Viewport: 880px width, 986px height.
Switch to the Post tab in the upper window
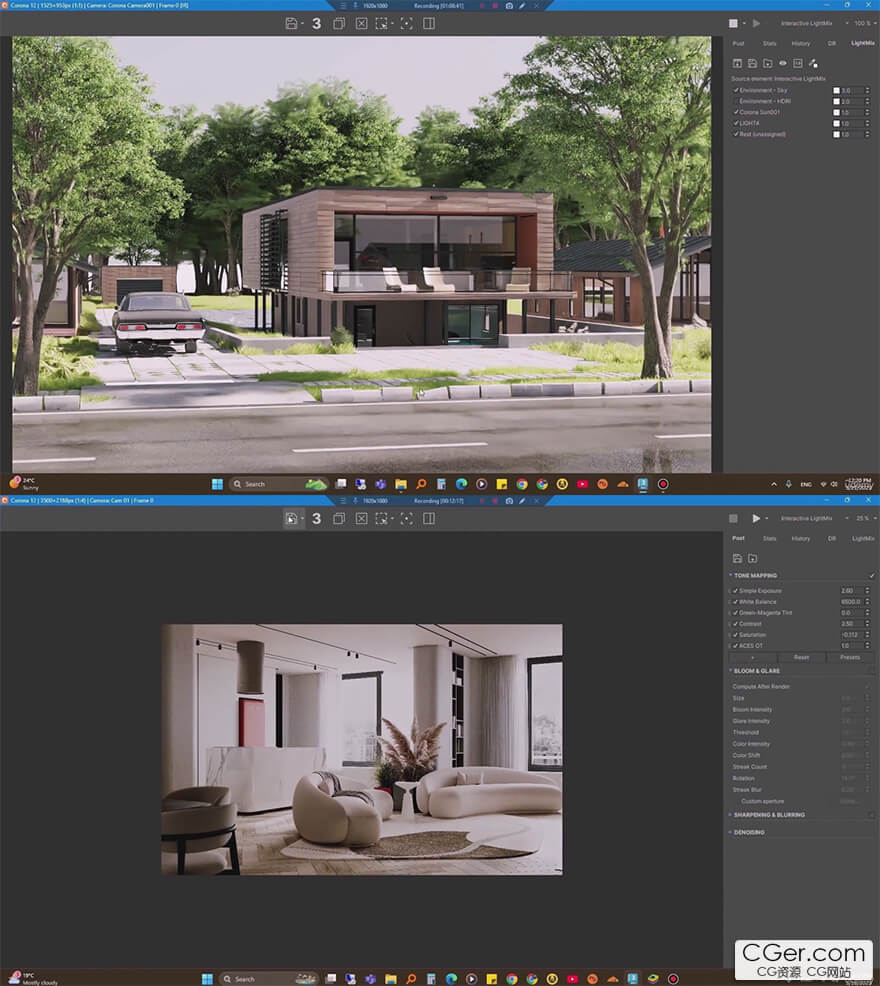click(738, 43)
